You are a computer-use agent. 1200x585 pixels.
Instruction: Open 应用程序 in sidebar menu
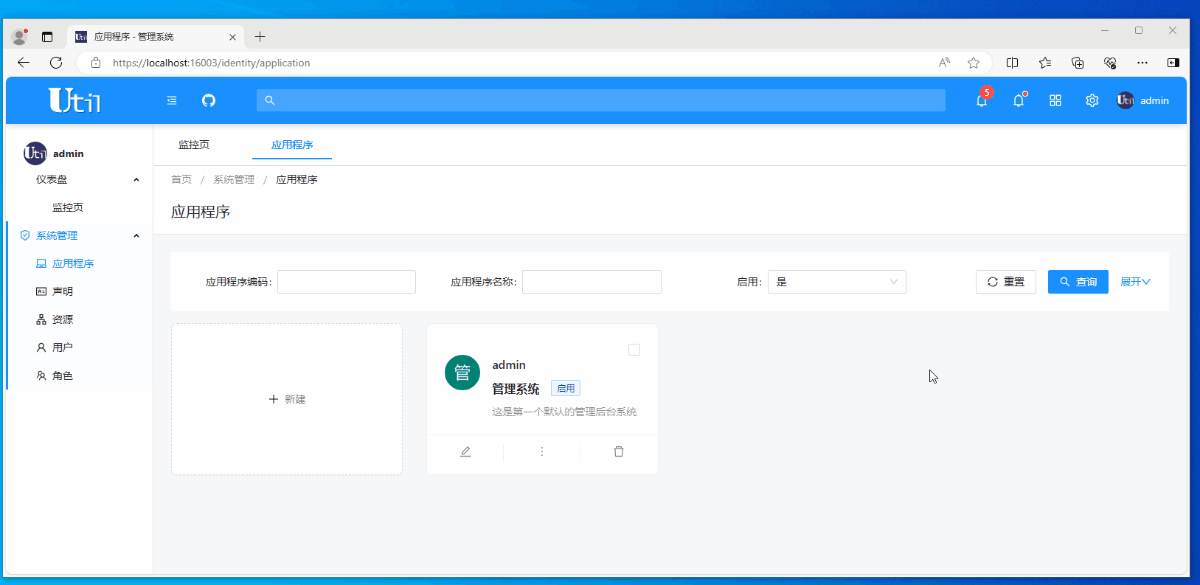click(x=73, y=264)
